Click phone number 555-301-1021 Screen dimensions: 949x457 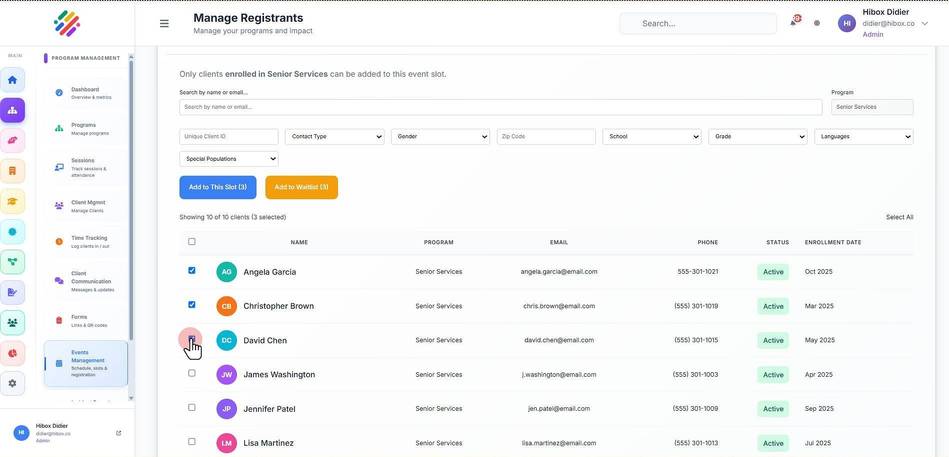(x=698, y=272)
